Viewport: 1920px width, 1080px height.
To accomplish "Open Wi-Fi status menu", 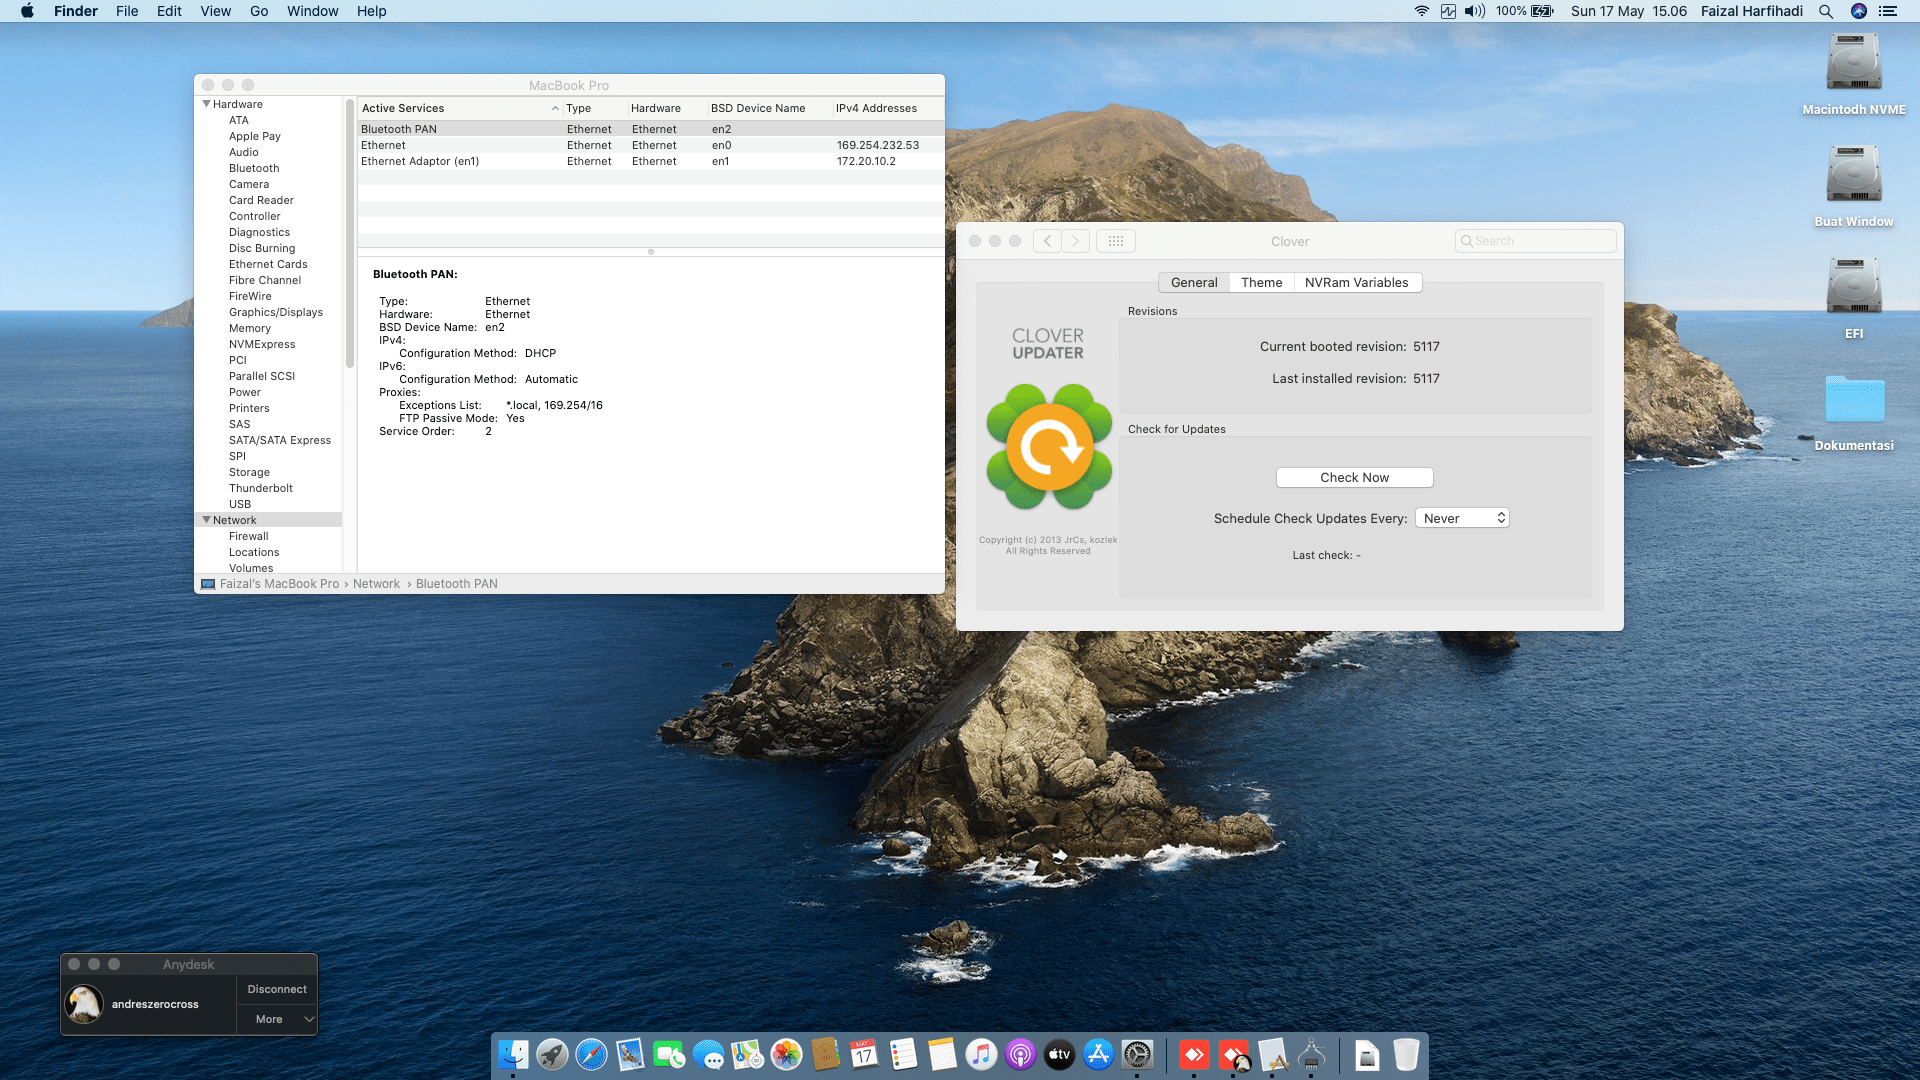I will [x=1421, y=11].
